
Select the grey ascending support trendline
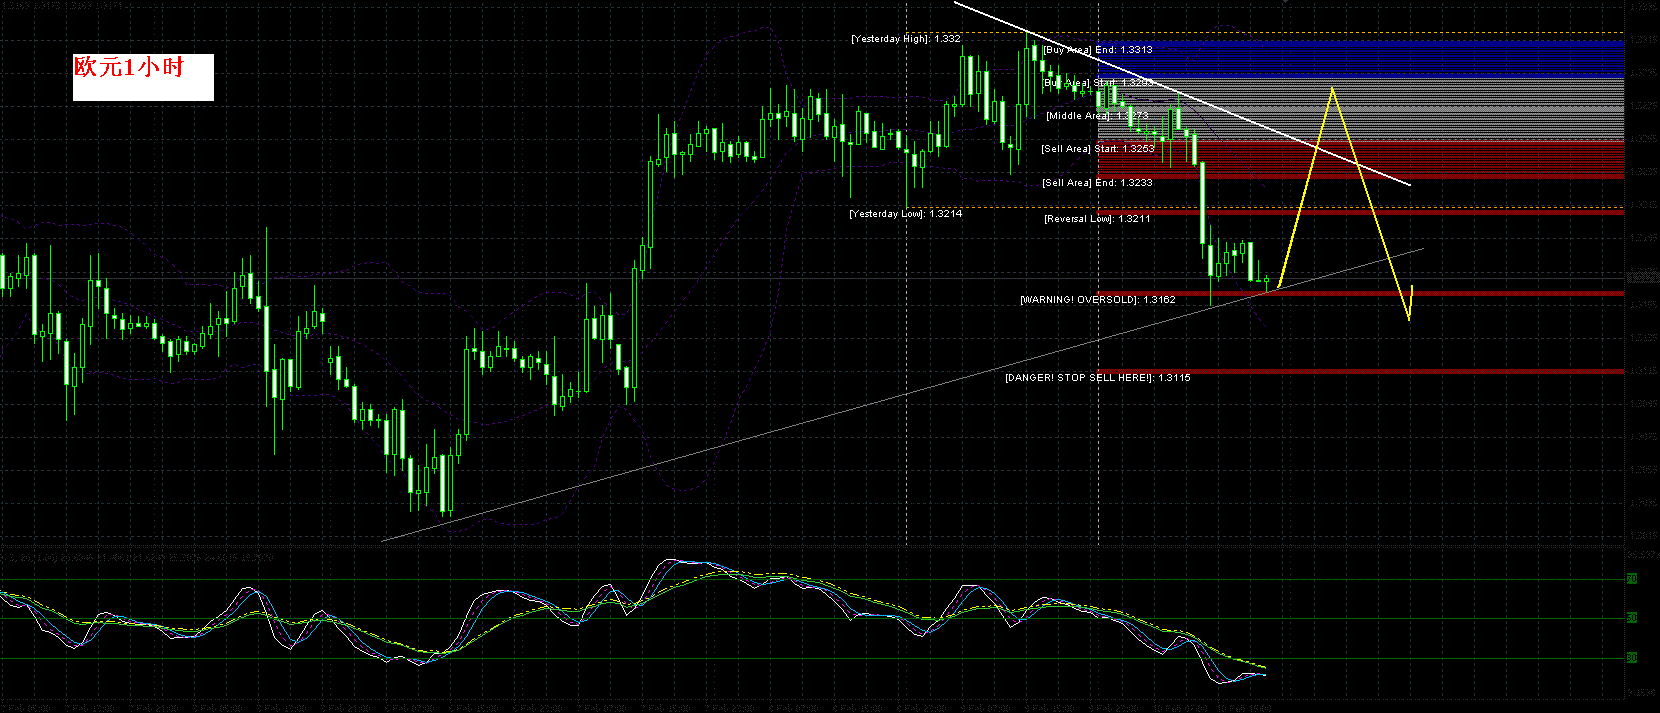tap(902, 395)
